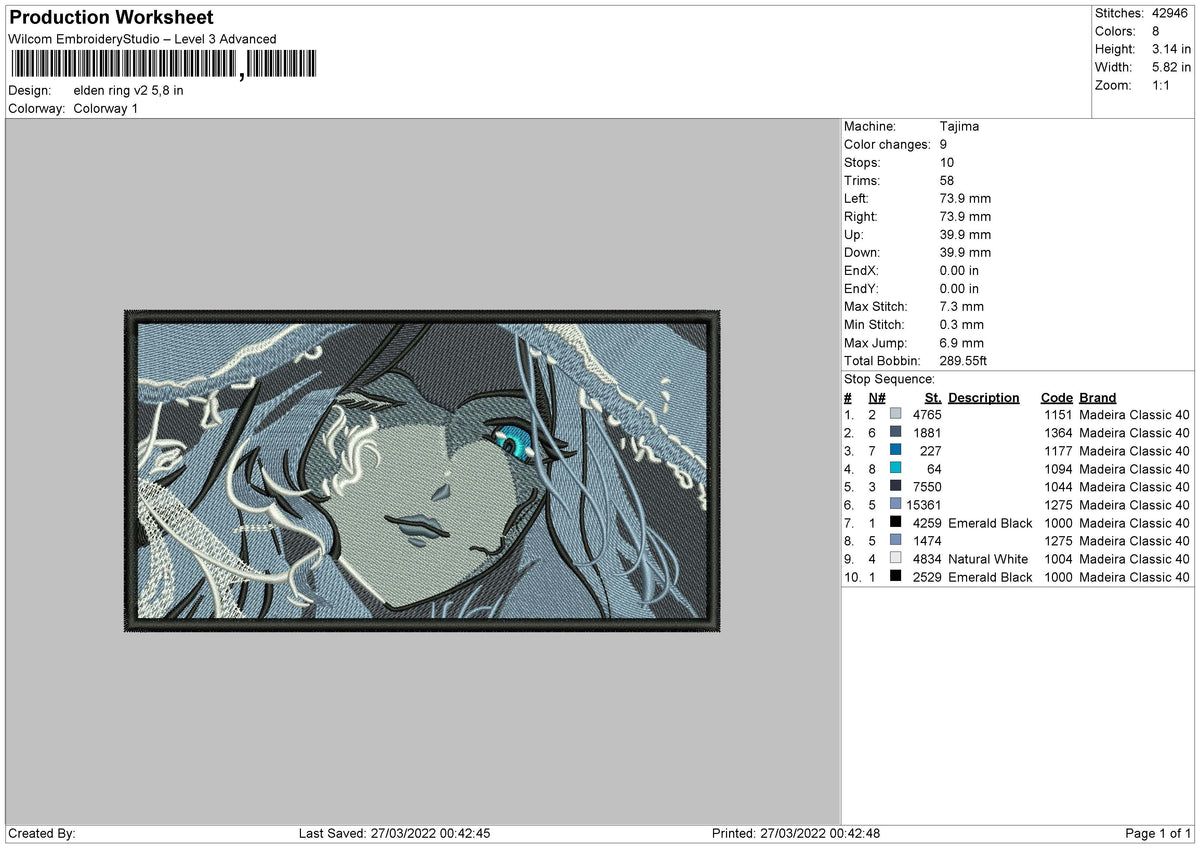Click the black swatch in stop 10
Screen dimensions: 1200x848
point(895,576)
